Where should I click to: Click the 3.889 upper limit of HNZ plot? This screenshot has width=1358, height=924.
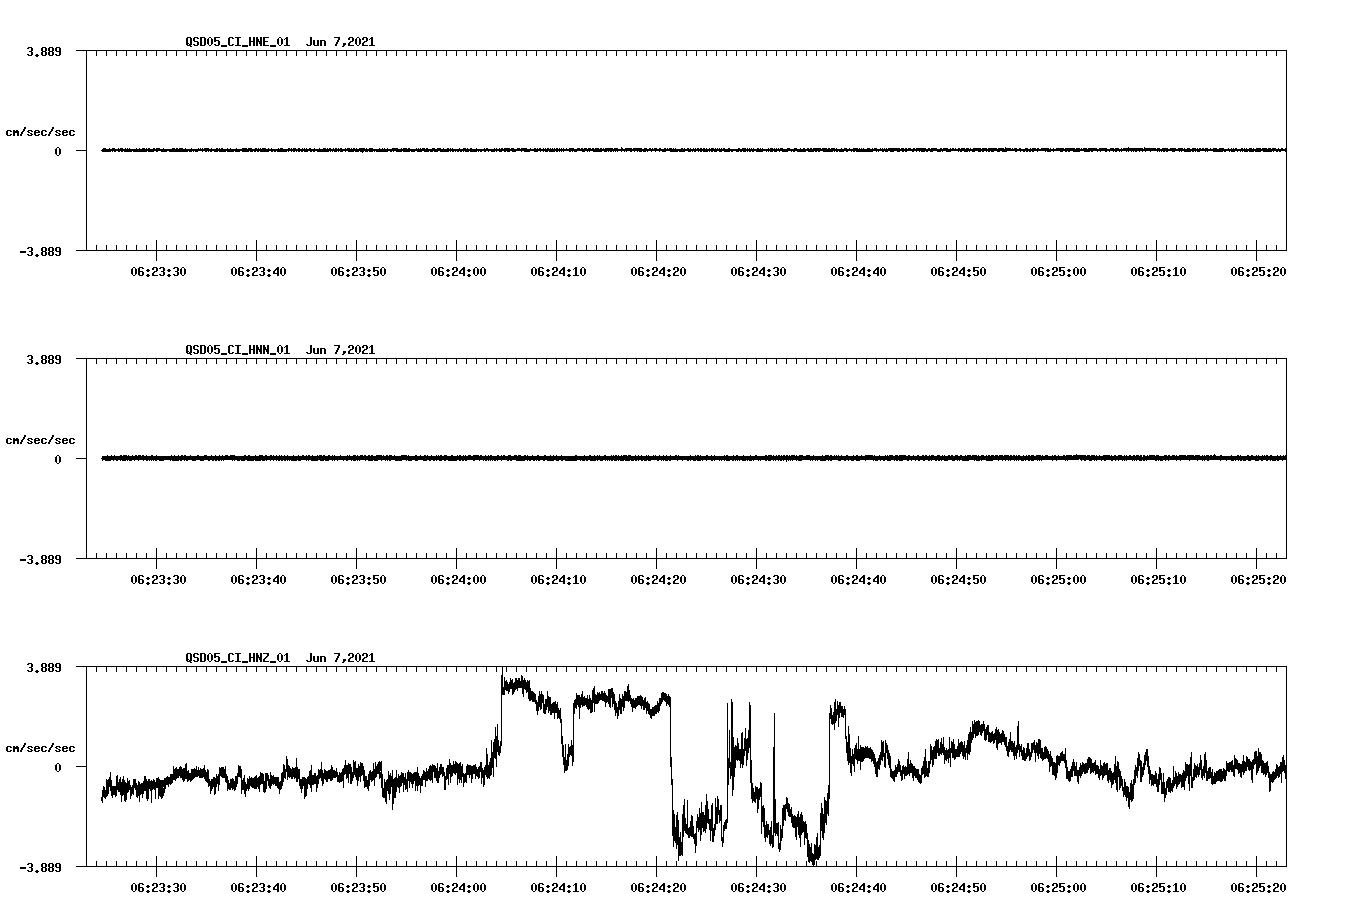pos(43,667)
